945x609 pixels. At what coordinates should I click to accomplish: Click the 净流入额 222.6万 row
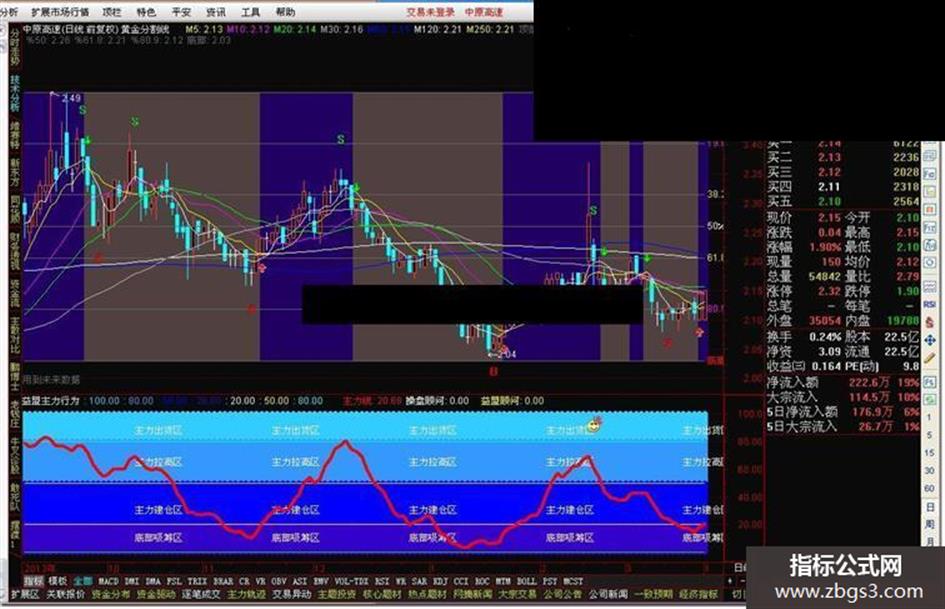click(843, 382)
